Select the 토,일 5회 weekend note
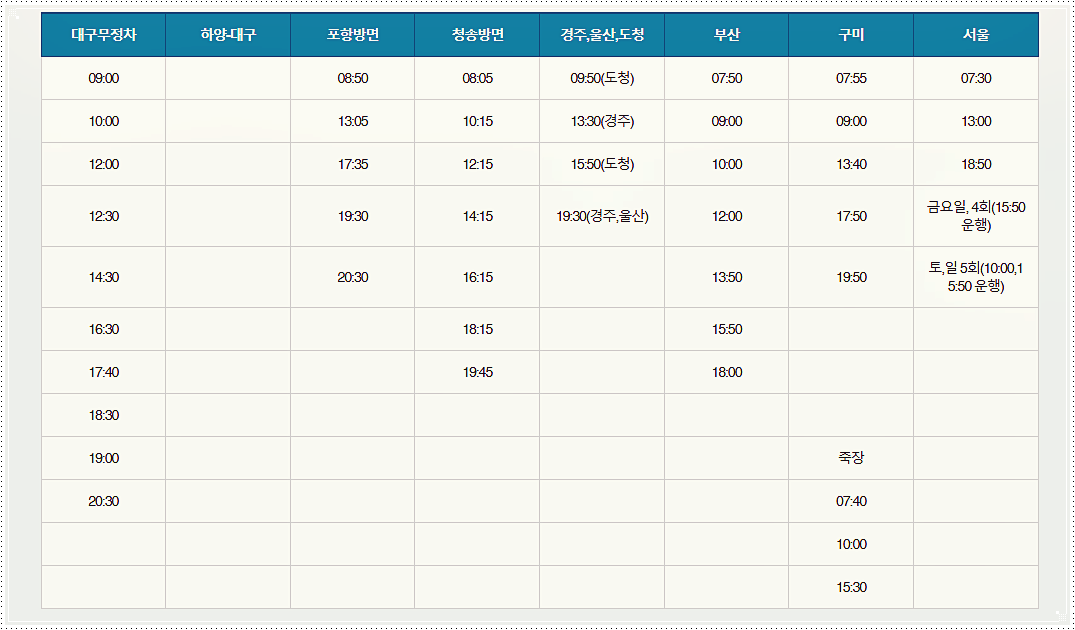 coord(976,277)
